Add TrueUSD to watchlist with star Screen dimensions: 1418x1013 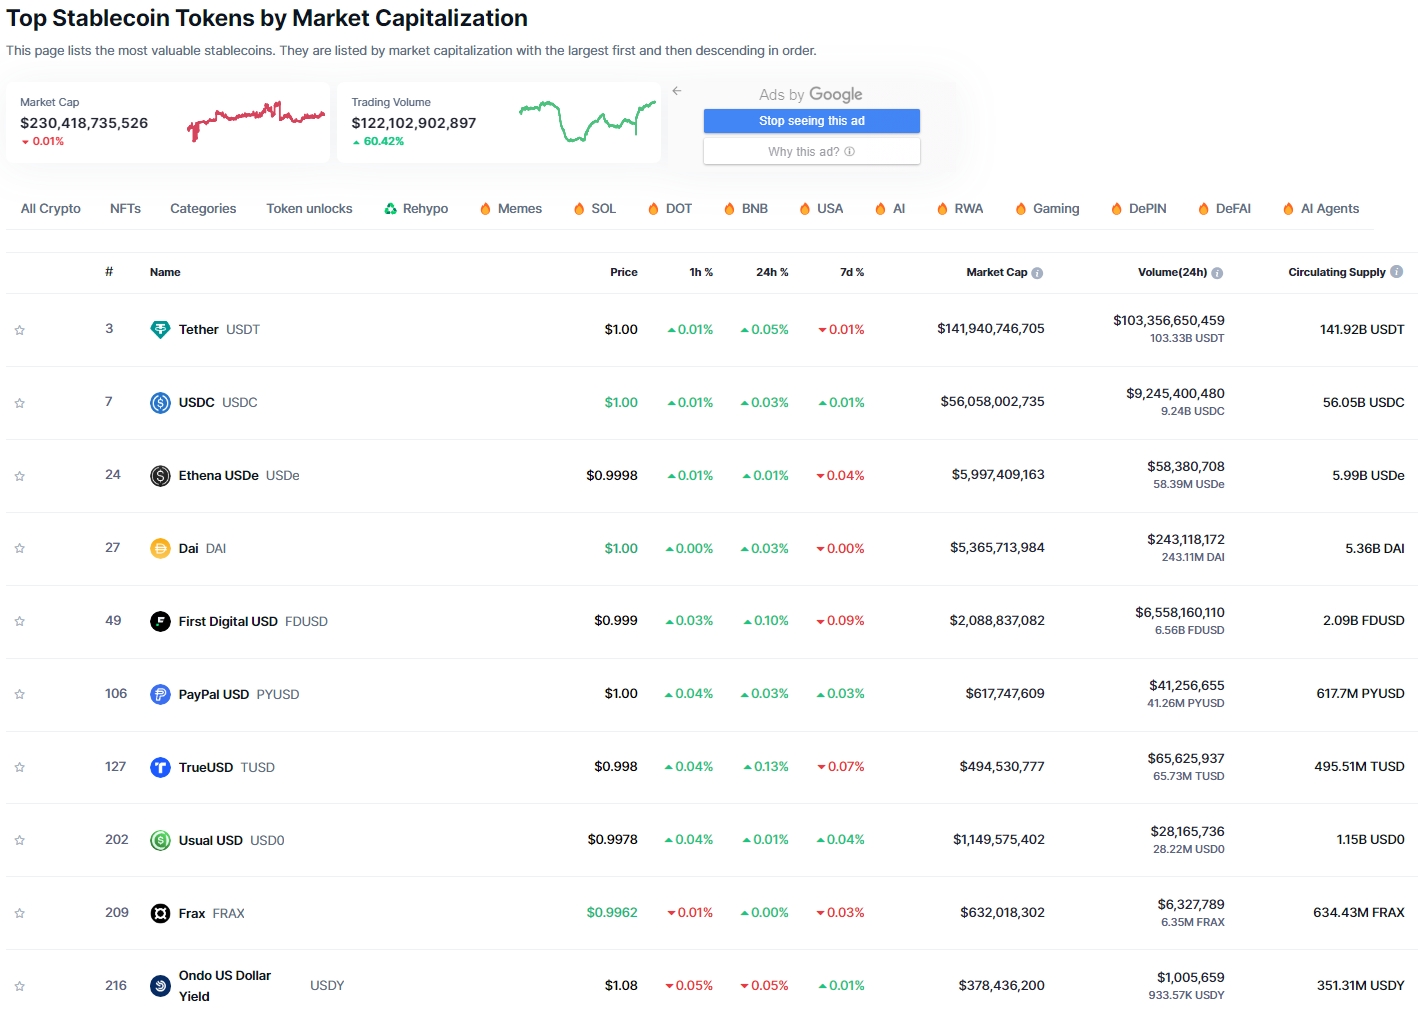(20, 768)
